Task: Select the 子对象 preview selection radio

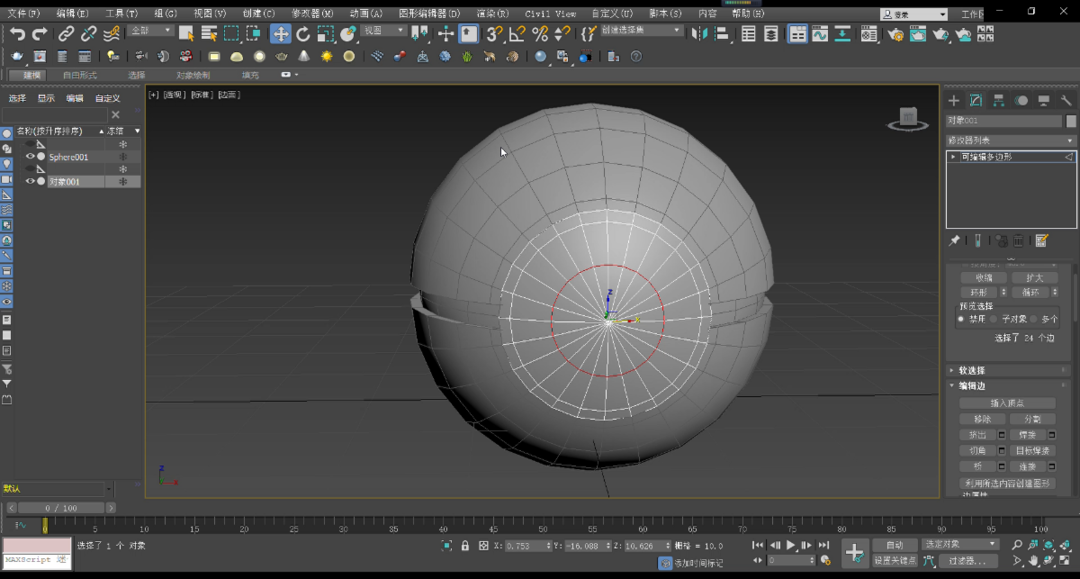Action: coord(994,319)
